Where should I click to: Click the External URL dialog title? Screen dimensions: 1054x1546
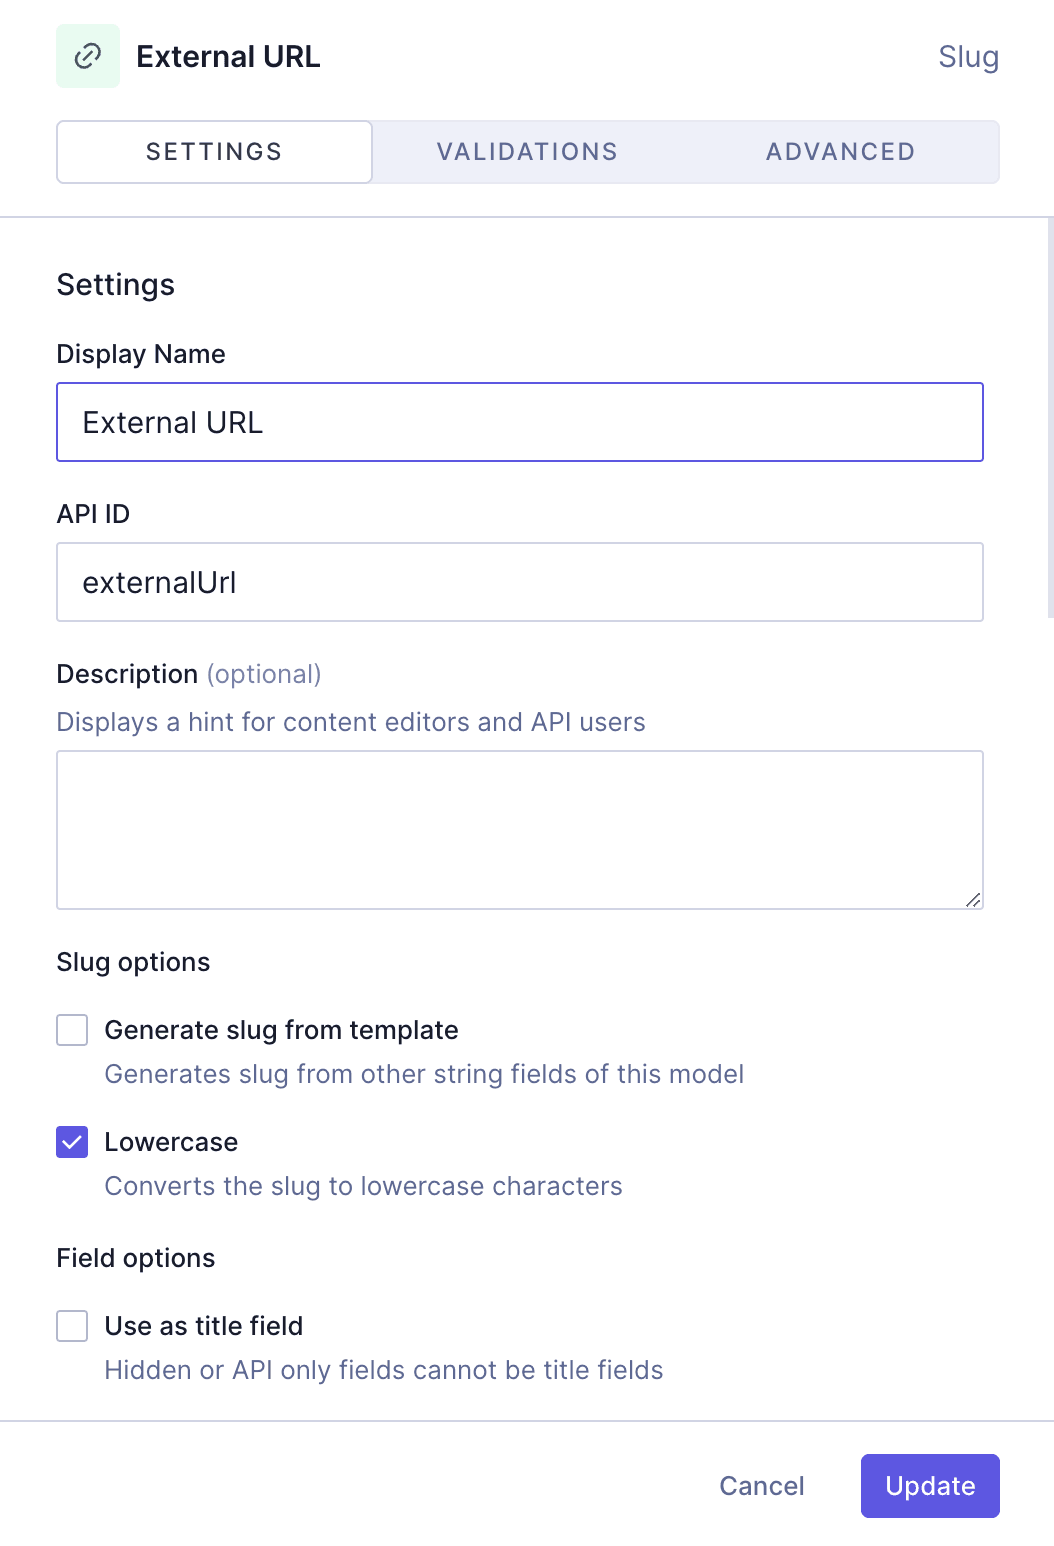coord(229,56)
